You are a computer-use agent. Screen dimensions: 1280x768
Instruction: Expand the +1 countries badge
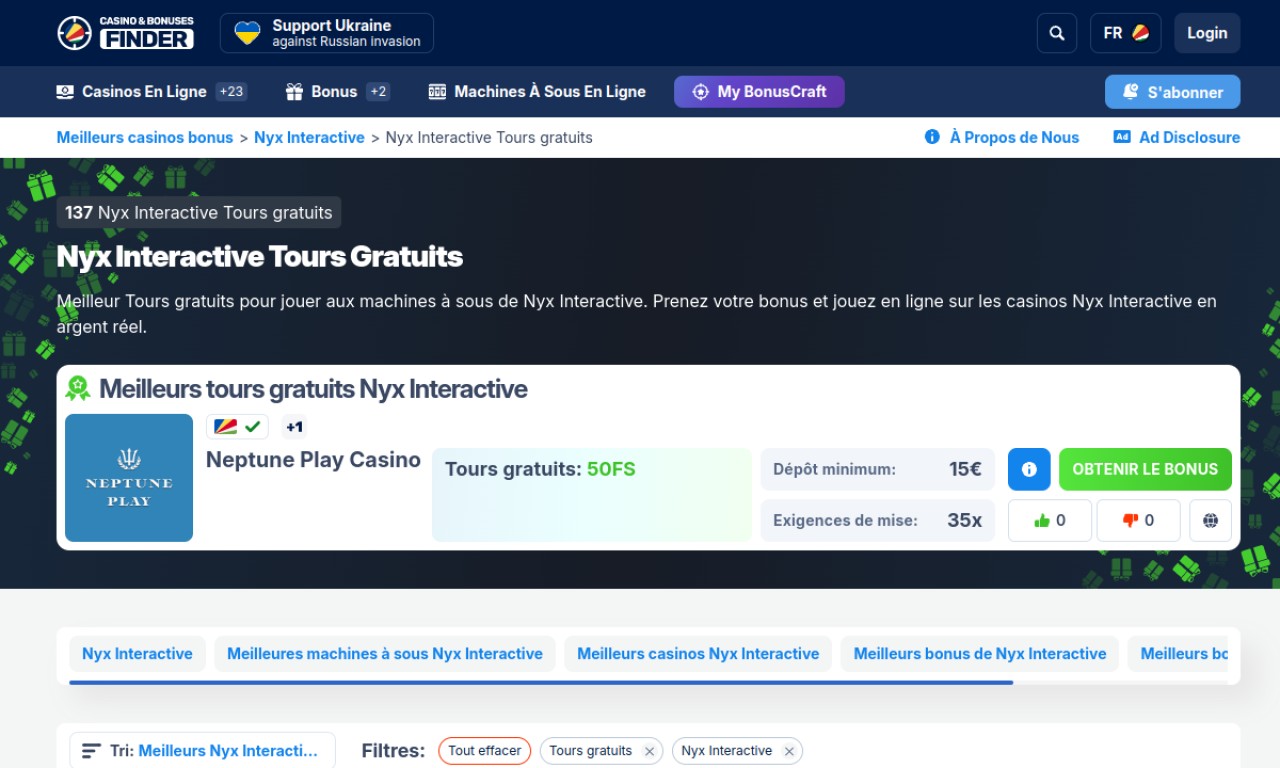coord(294,427)
